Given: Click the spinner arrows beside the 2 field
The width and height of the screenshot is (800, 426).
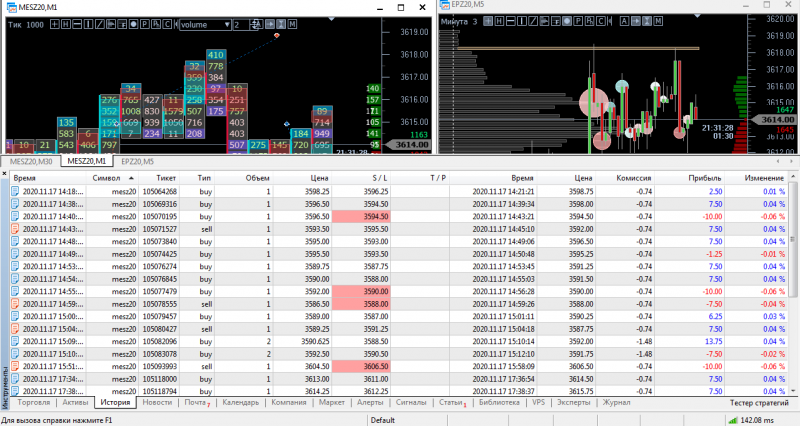Looking at the screenshot, I should (x=255, y=24).
